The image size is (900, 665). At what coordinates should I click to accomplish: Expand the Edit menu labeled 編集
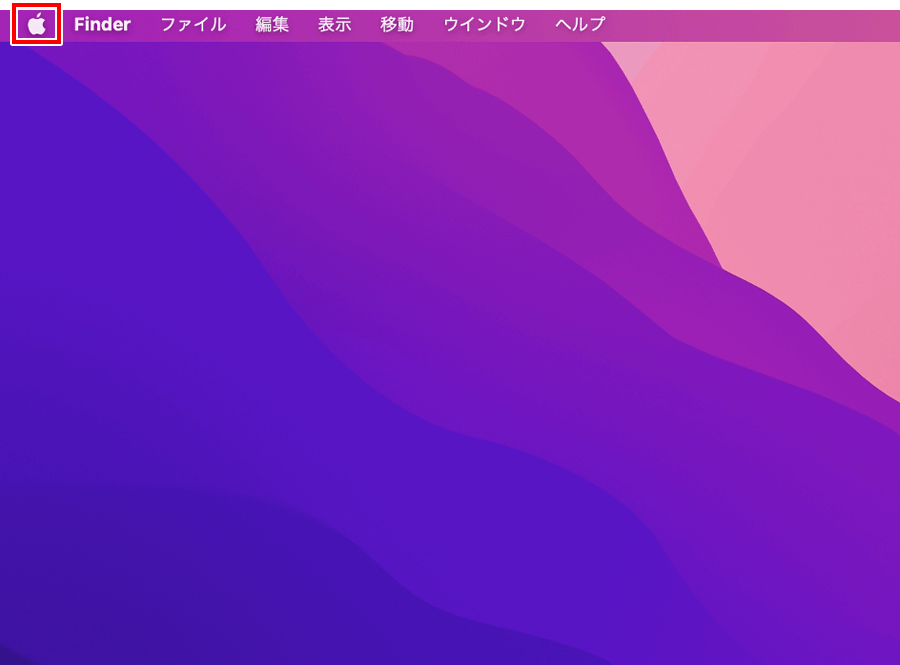point(272,25)
